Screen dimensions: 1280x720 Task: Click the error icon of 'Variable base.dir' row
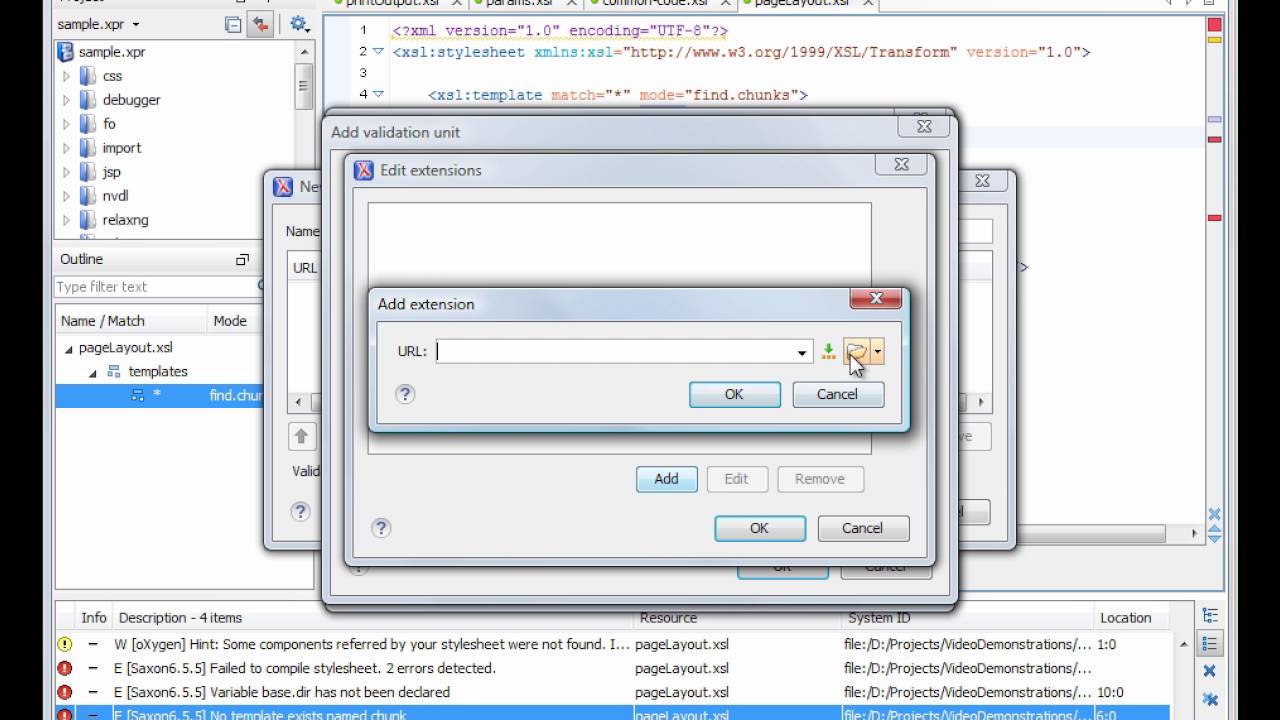coord(65,692)
